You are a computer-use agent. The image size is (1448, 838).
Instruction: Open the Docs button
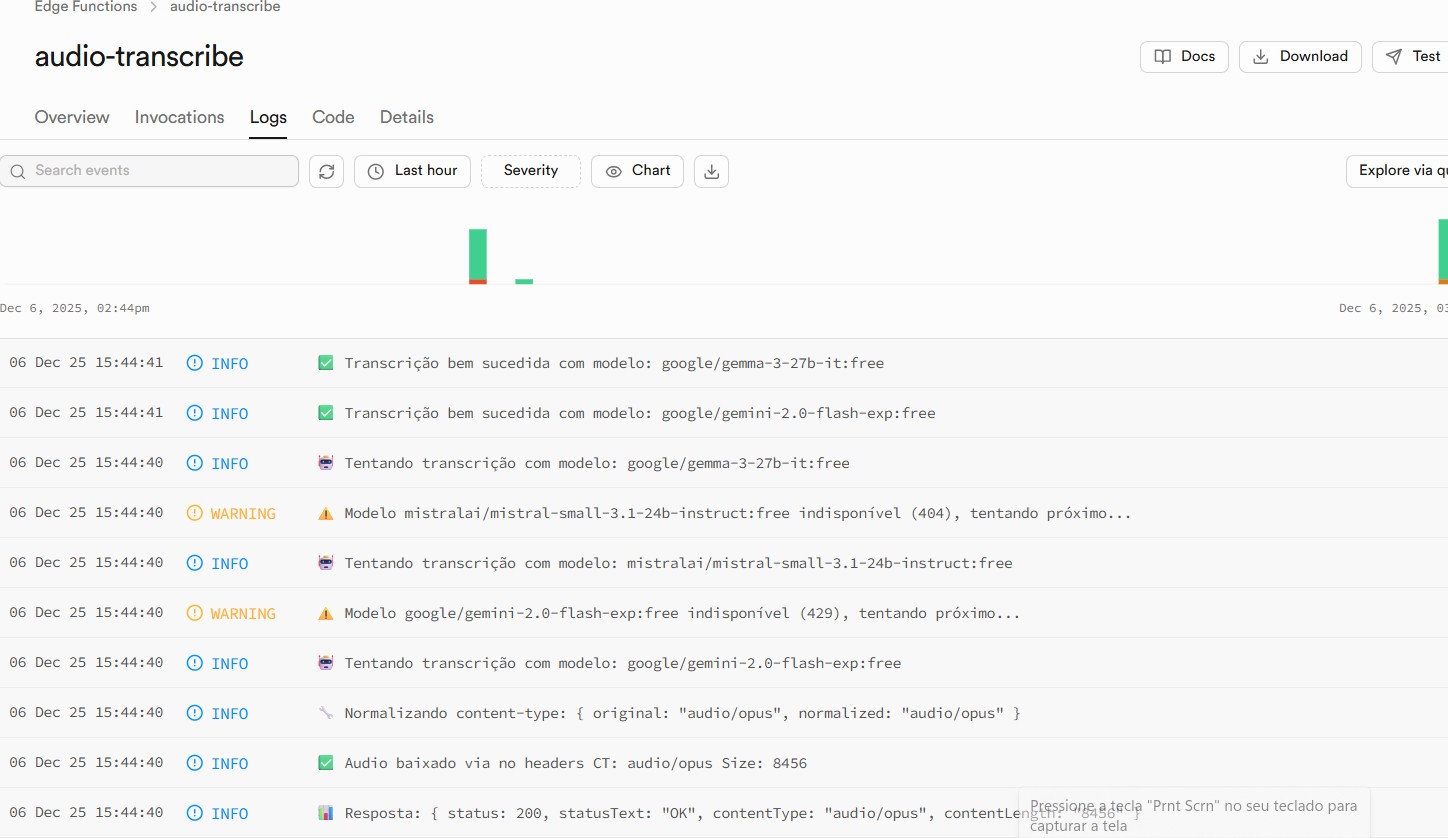pyautogui.click(x=1184, y=57)
